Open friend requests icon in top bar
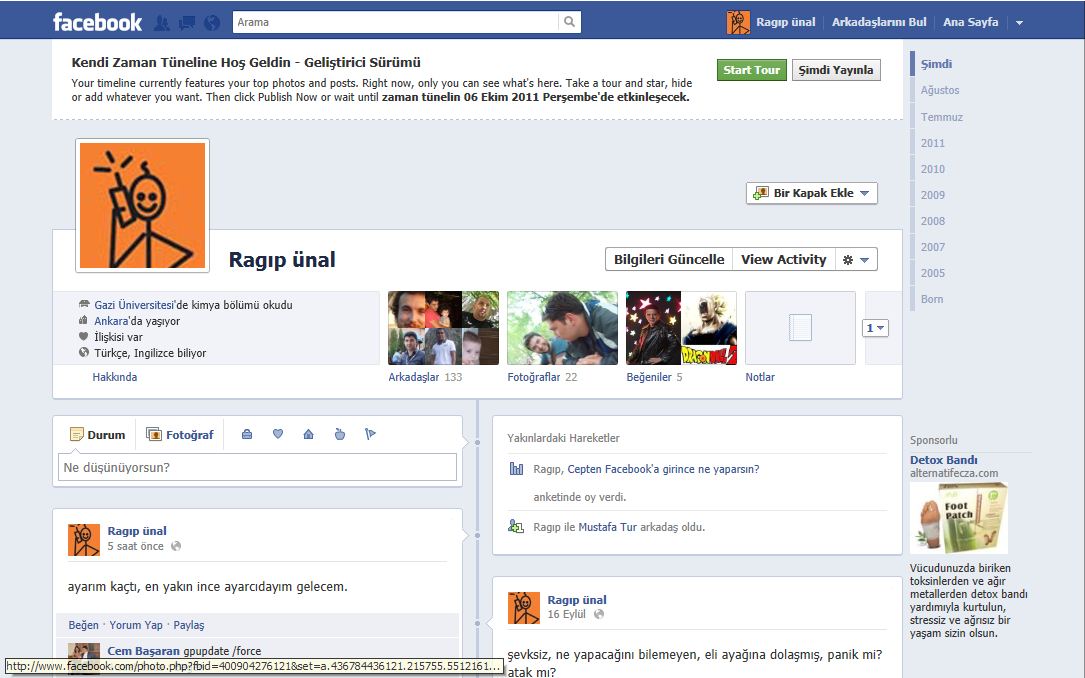1085x678 pixels. 161,23
